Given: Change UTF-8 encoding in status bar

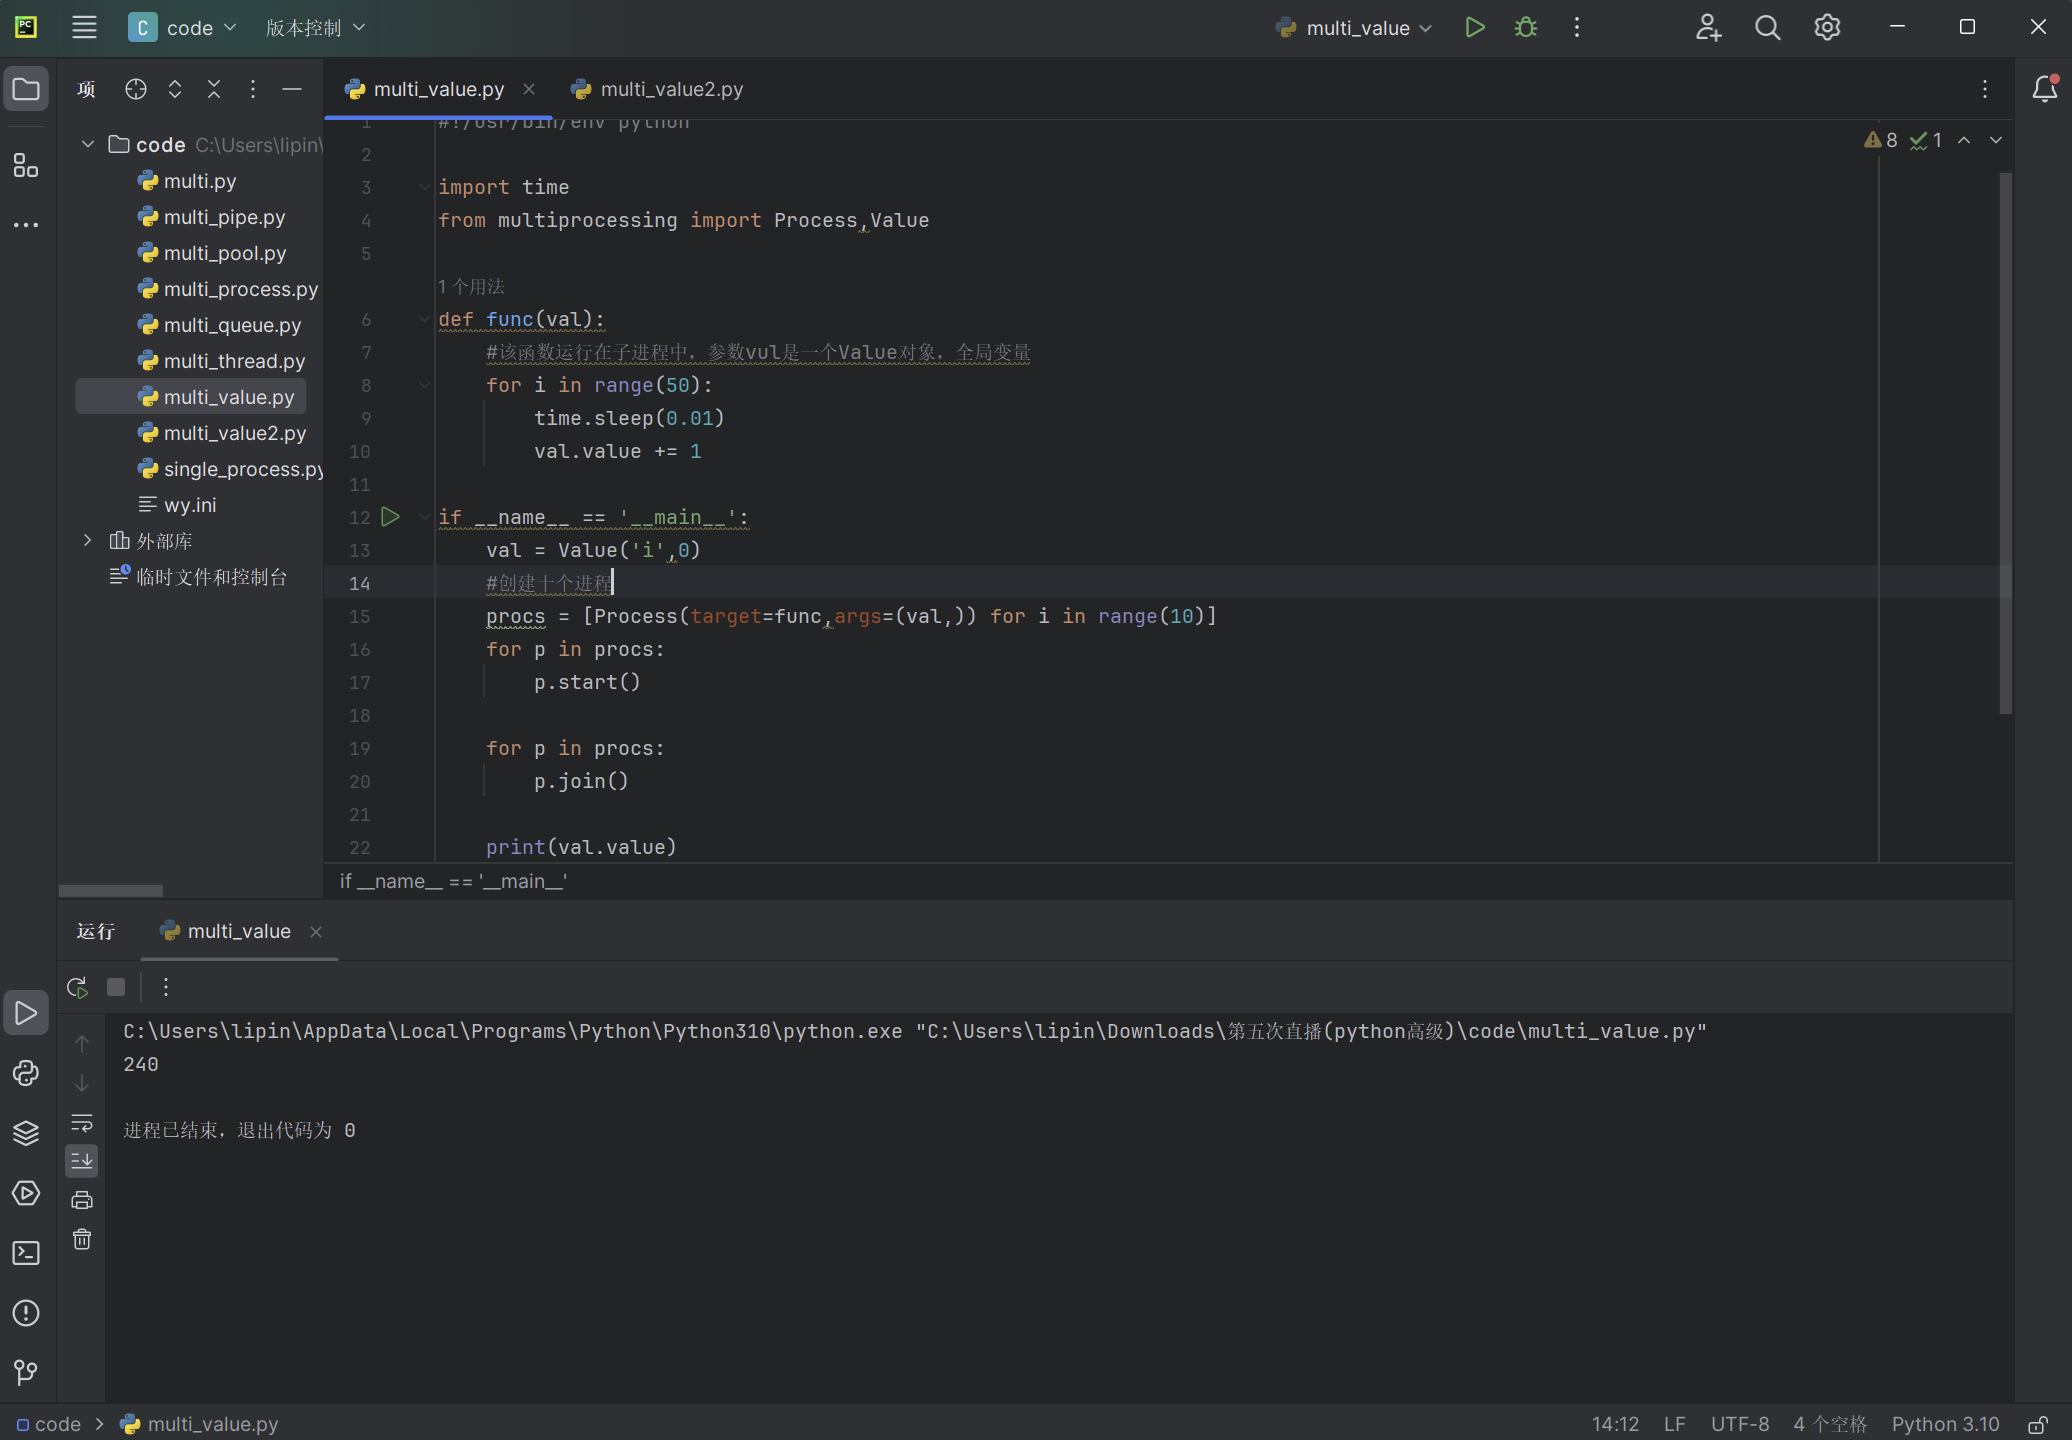Looking at the screenshot, I should click(1740, 1424).
